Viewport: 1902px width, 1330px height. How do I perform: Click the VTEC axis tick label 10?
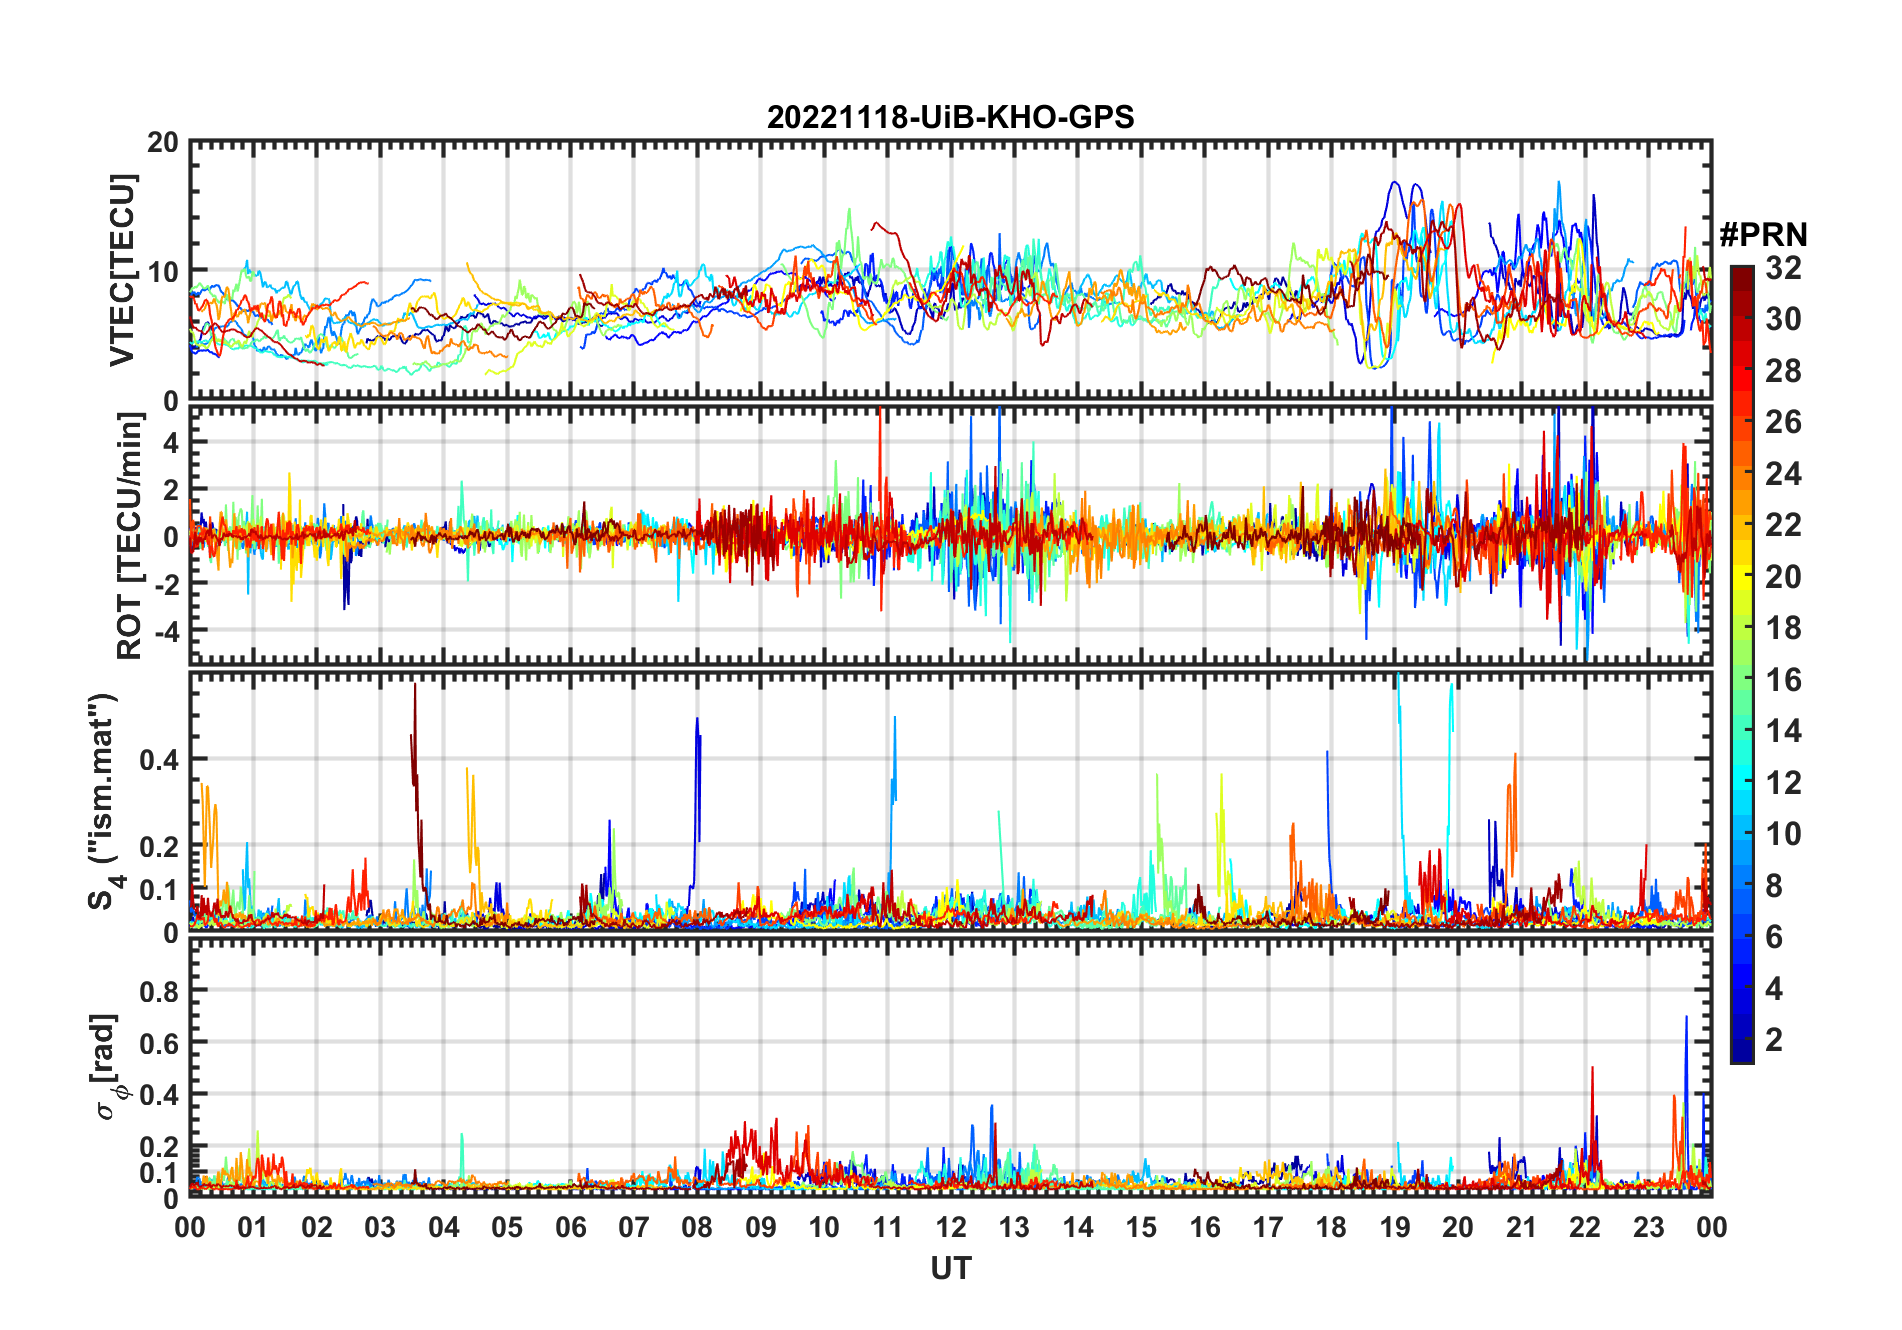pyautogui.click(x=163, y=271)
